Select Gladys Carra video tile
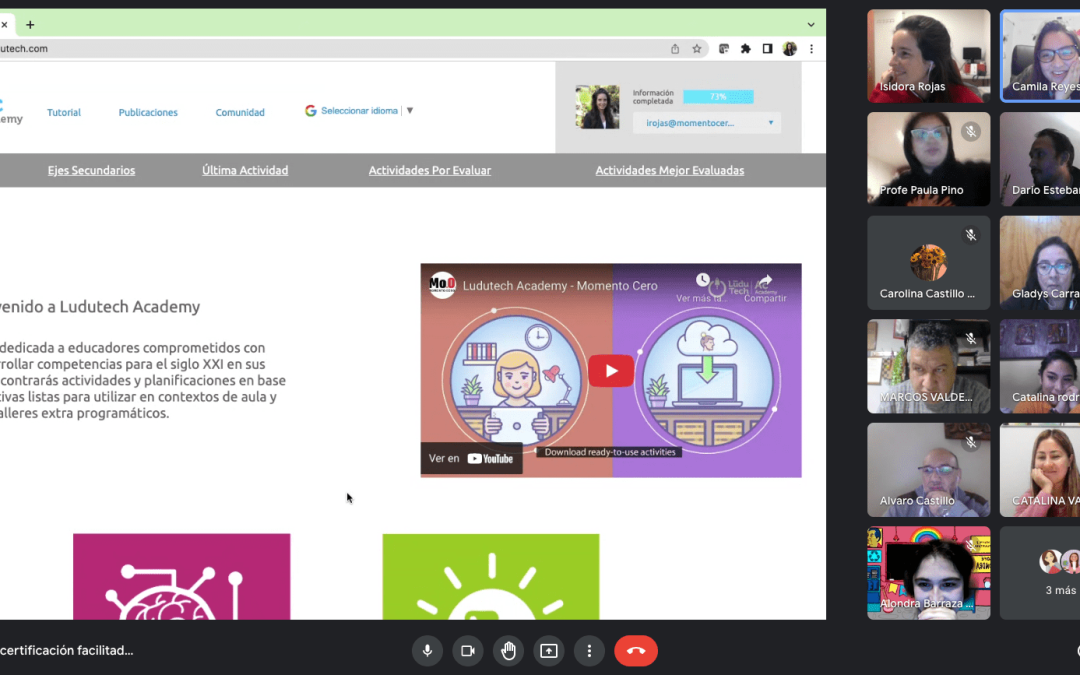 [x=1040, y=262]
